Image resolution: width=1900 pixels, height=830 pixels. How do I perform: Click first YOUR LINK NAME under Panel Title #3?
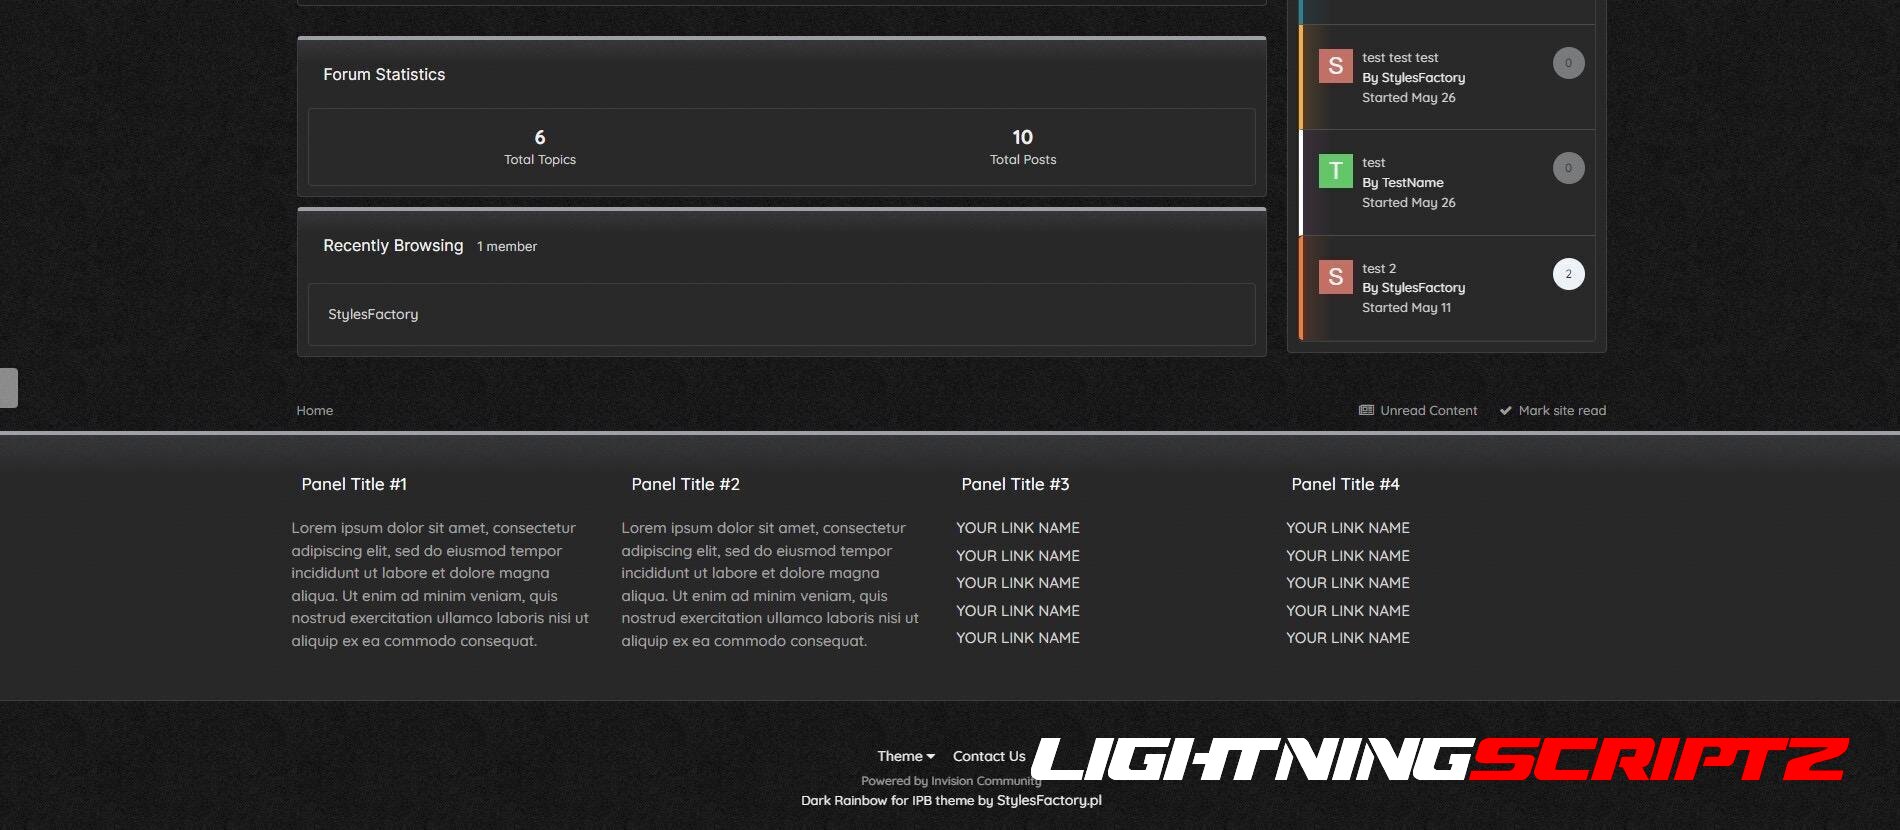[x=1017, y=528]
